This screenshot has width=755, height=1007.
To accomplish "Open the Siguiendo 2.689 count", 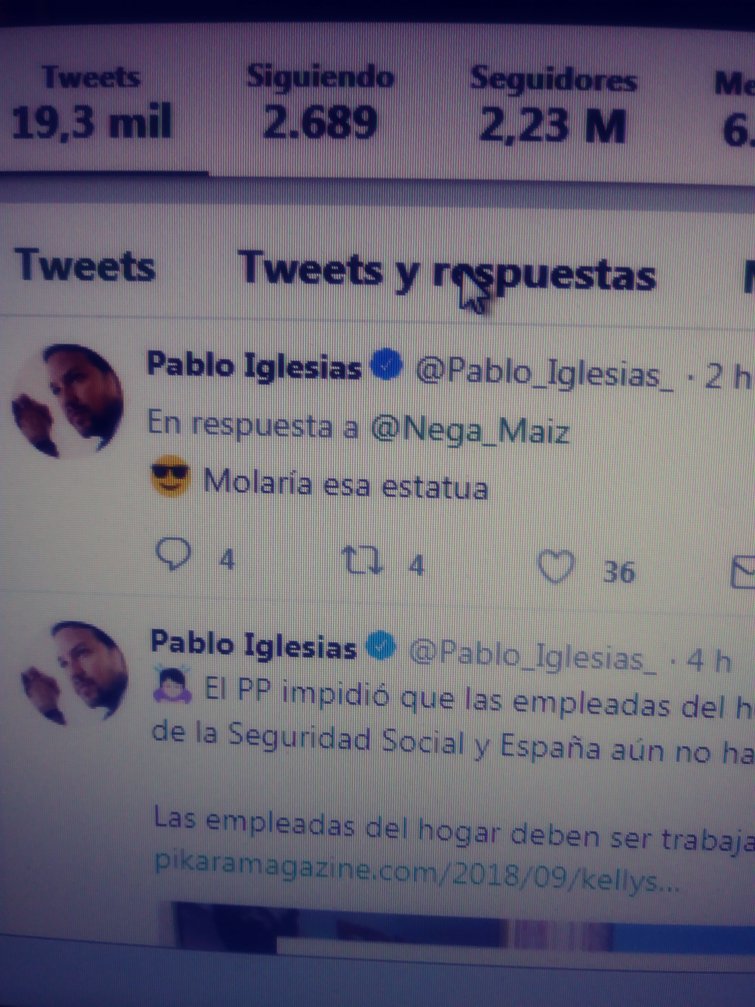I will (320, 101).
